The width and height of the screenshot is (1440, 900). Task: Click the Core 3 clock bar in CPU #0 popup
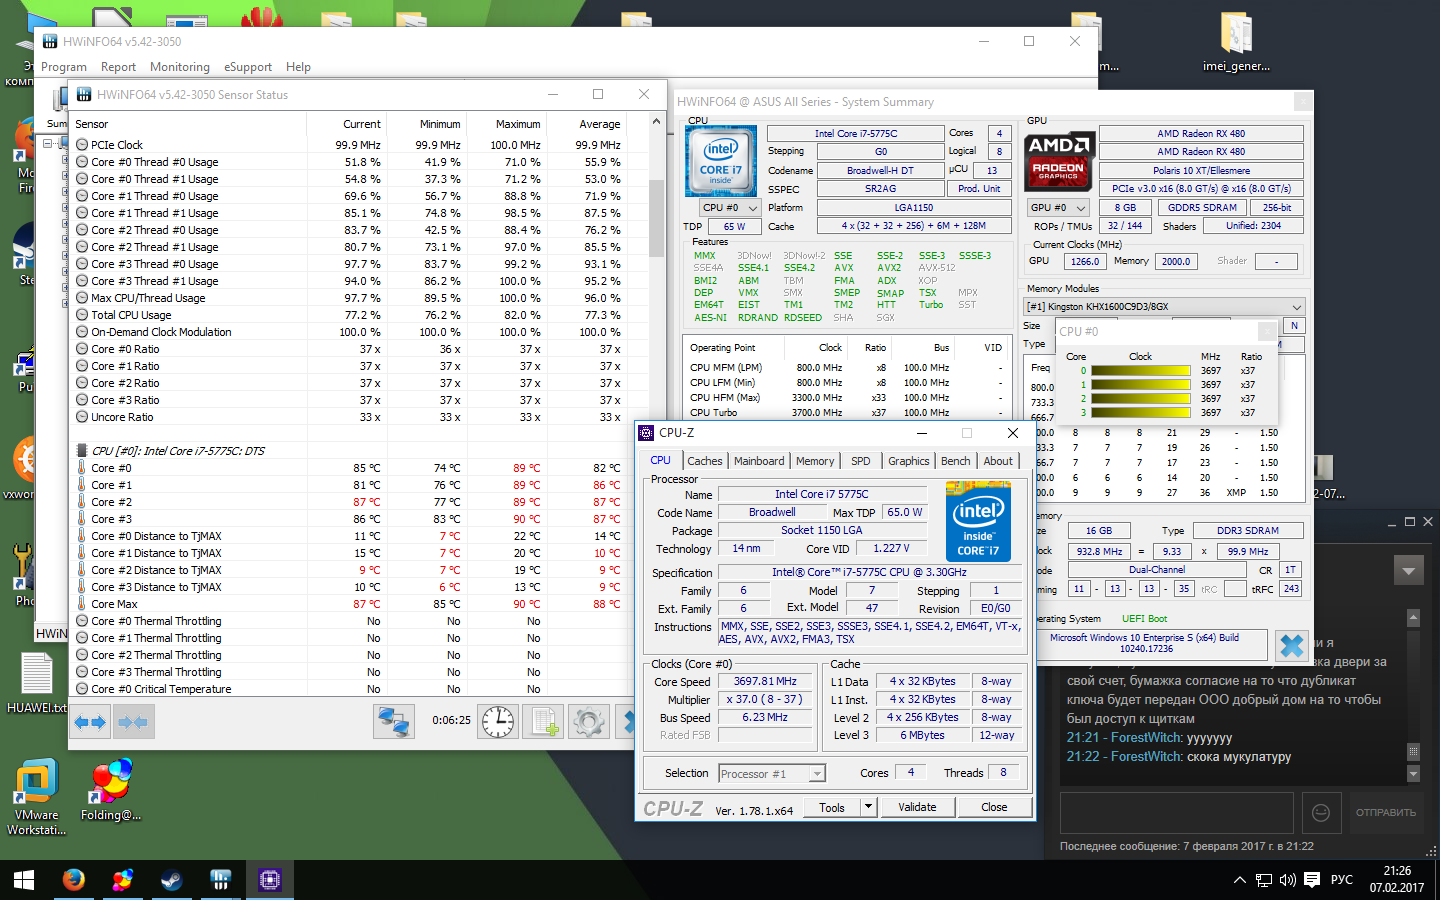[x=1141, y=412]
